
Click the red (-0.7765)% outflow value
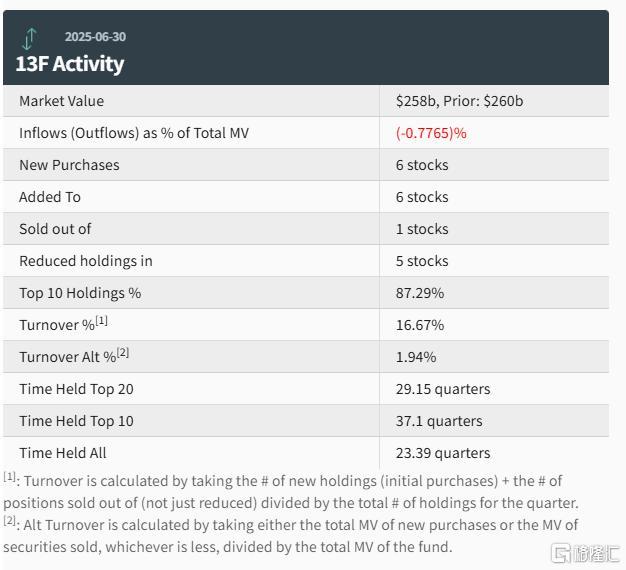click(x=431, y=133)
